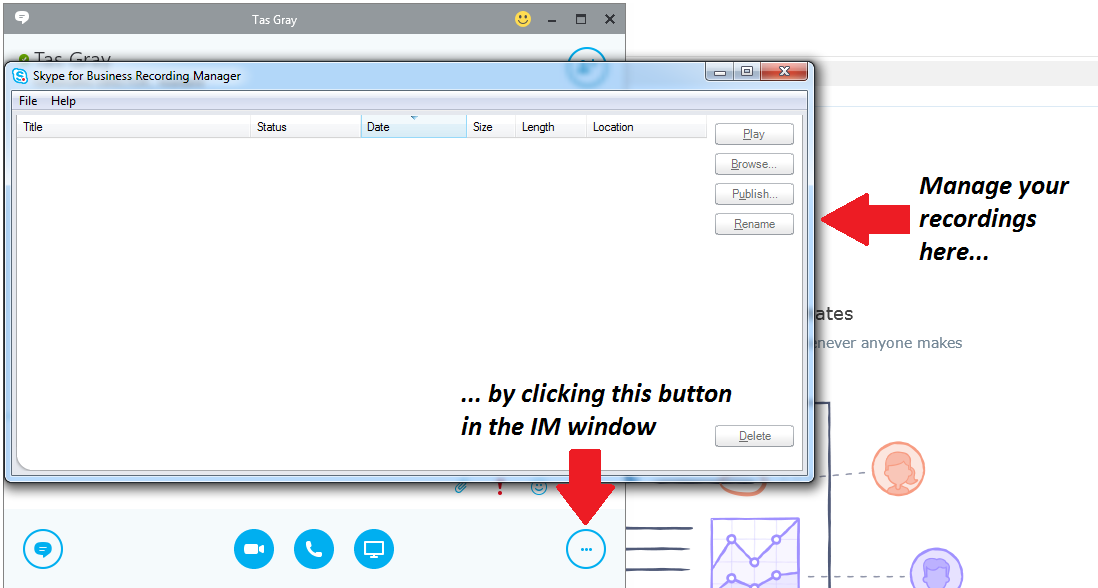Restore the Recording Manager window

pos(746,71)
